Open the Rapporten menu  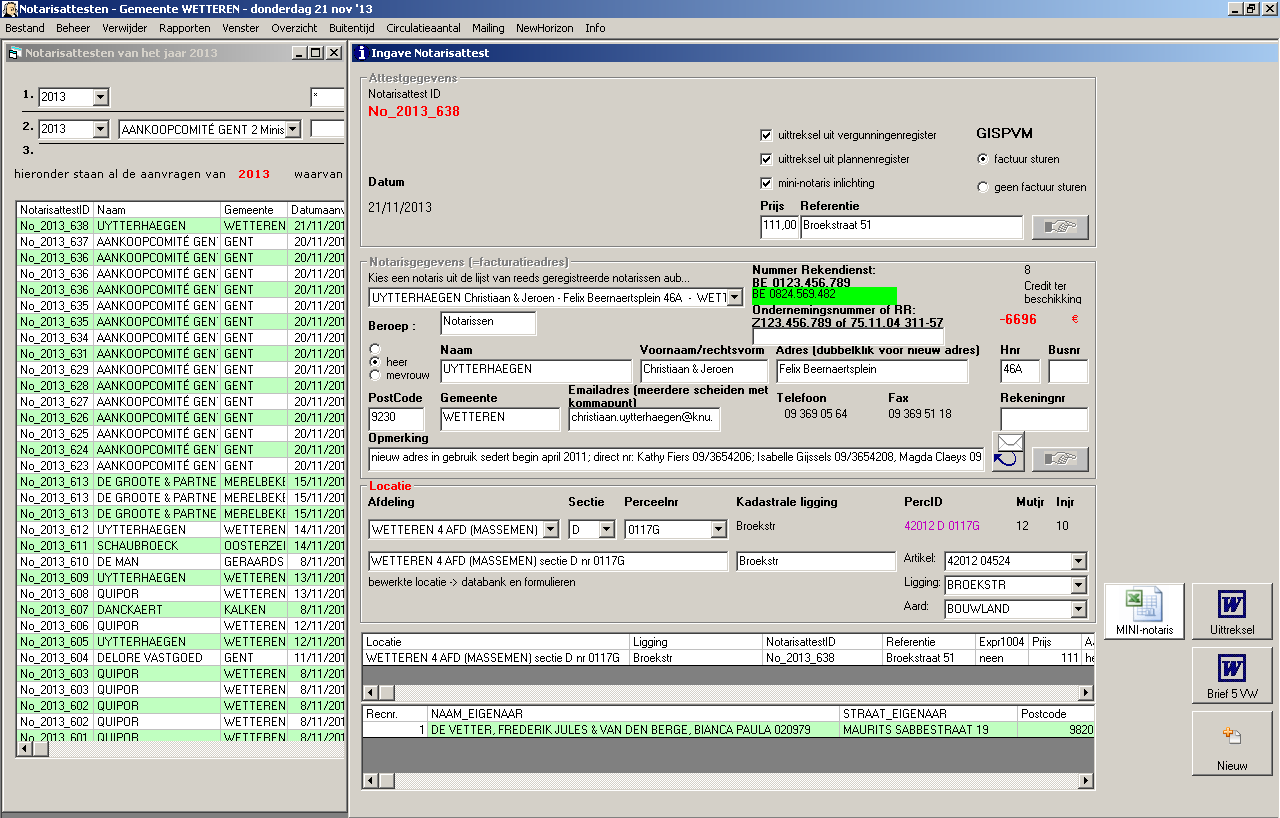click(x=184, y=28)
